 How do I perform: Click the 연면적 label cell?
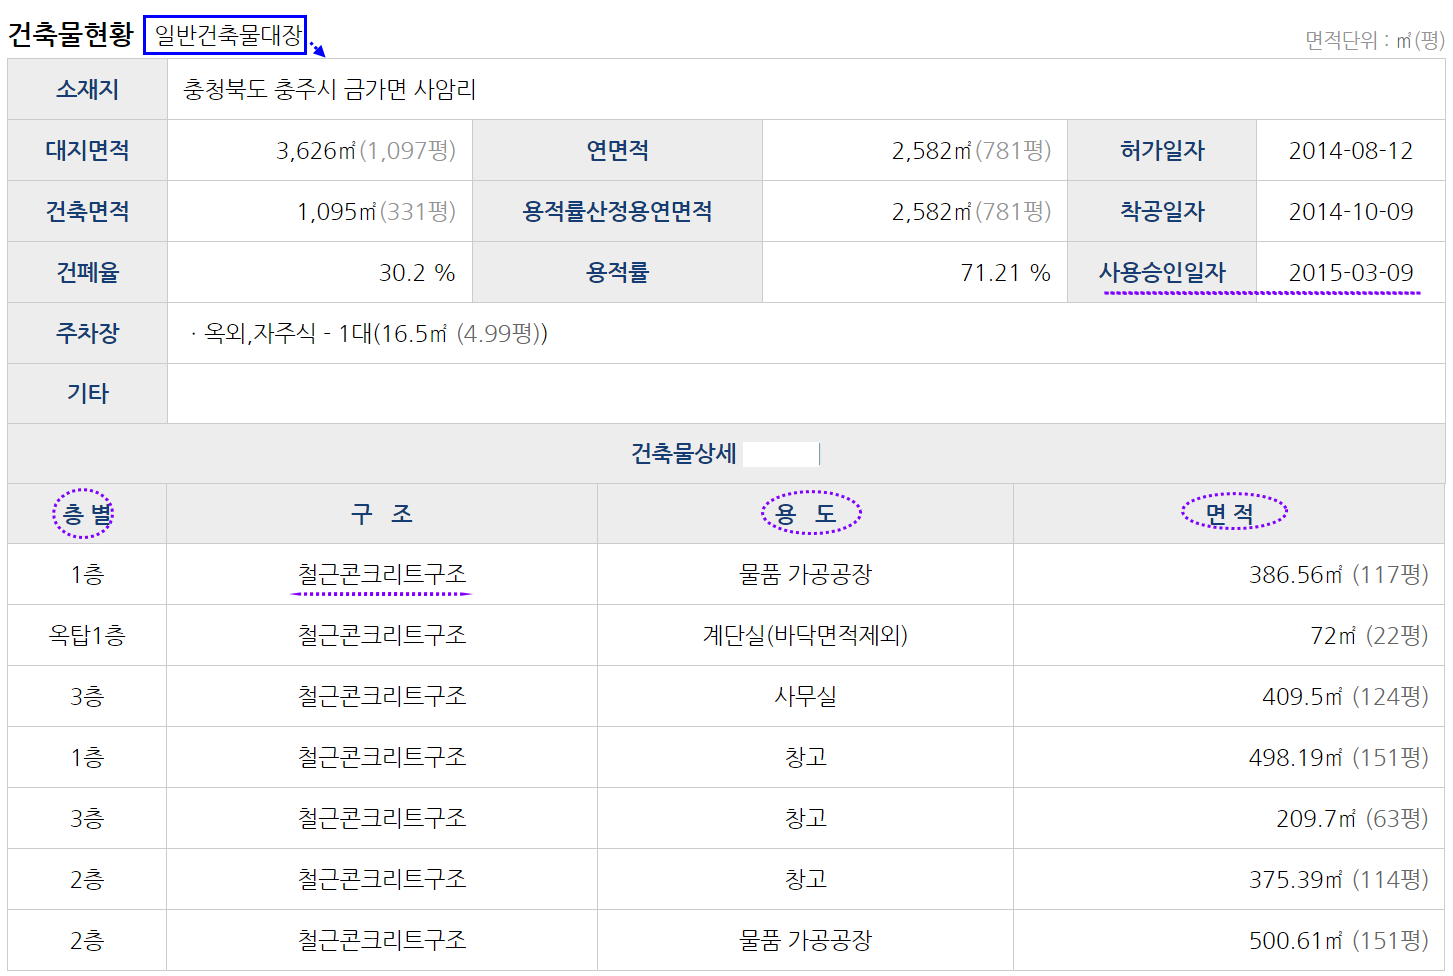click(x=617, y=150)
